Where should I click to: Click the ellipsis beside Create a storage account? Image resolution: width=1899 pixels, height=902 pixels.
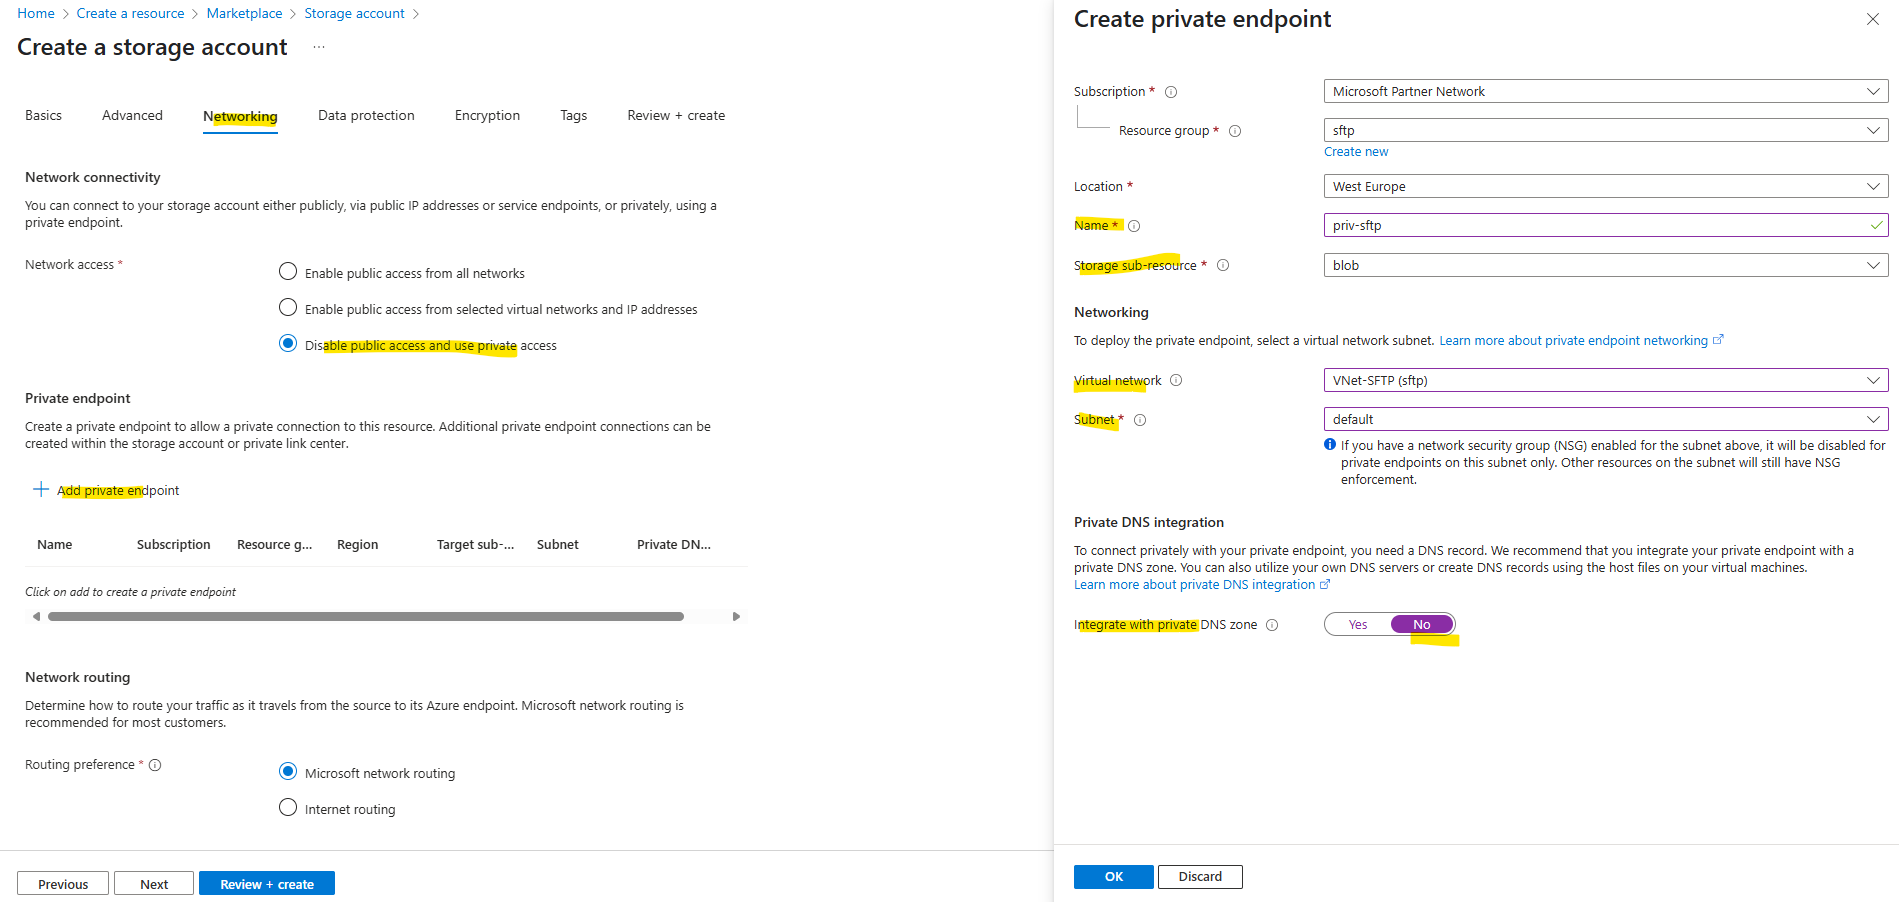(319, 47)
